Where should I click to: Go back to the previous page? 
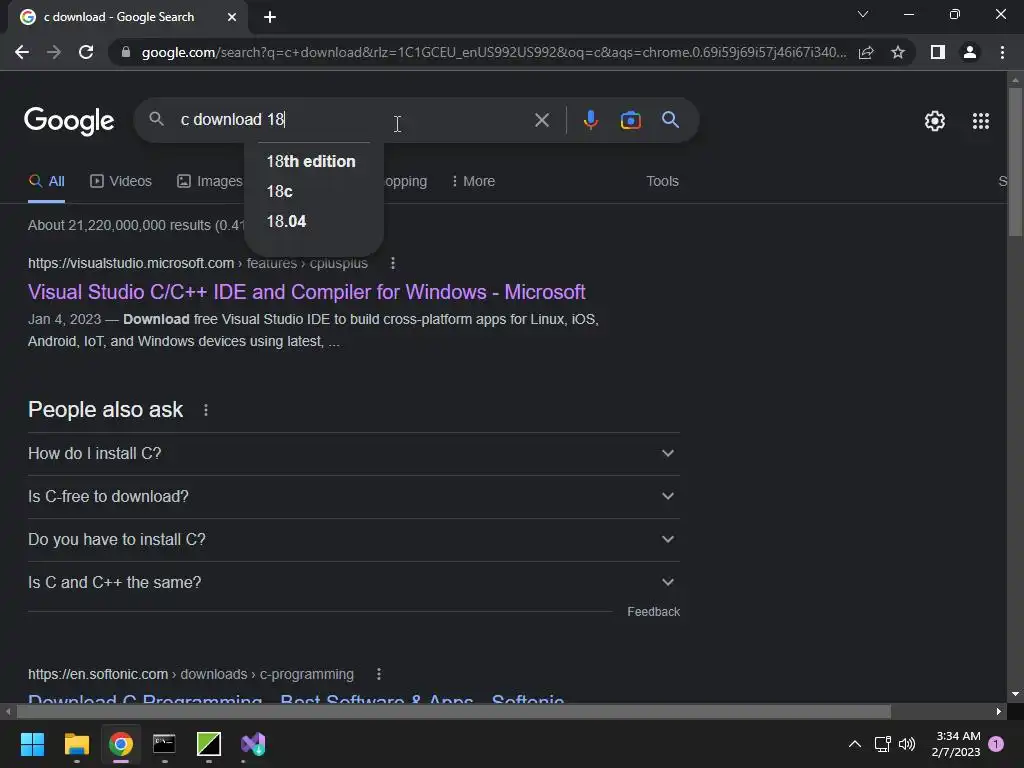(22, 52)
